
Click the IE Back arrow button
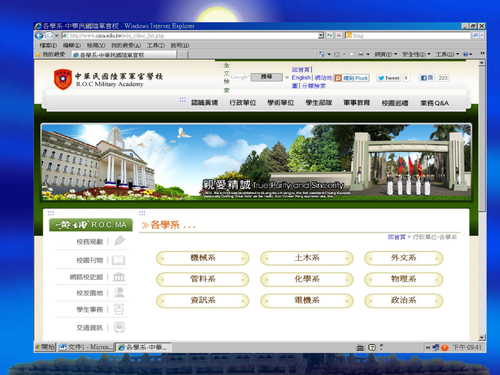coord(39,36)
